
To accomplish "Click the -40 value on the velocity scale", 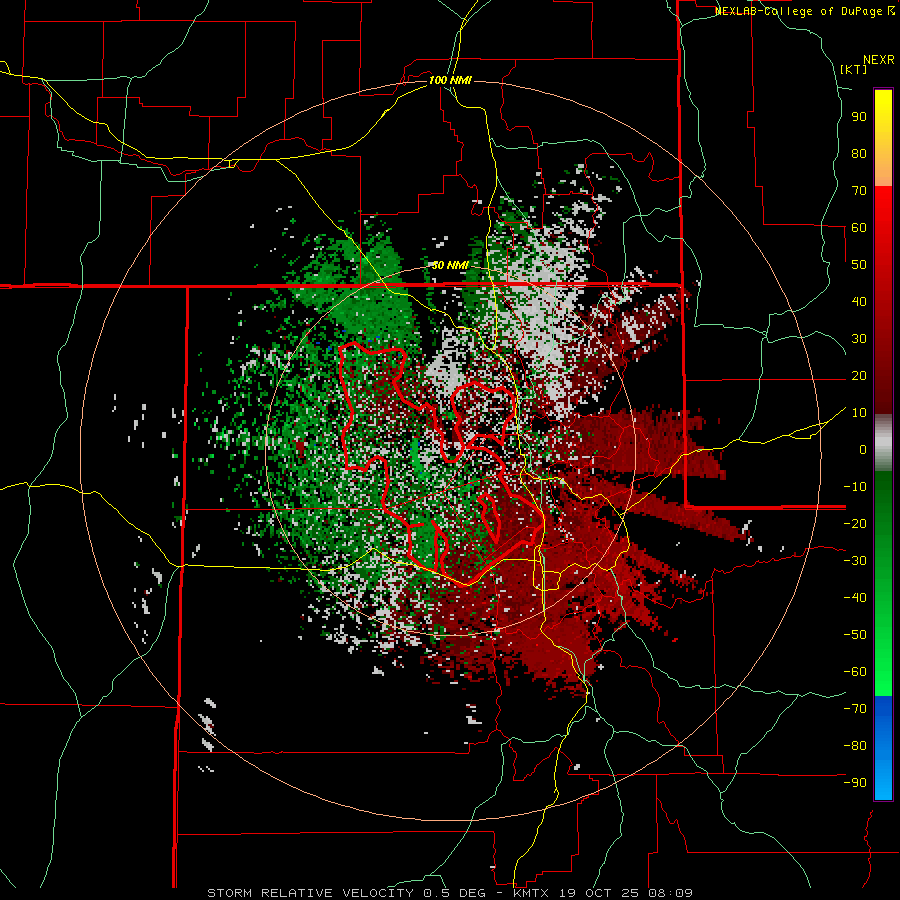I will 855,598.
